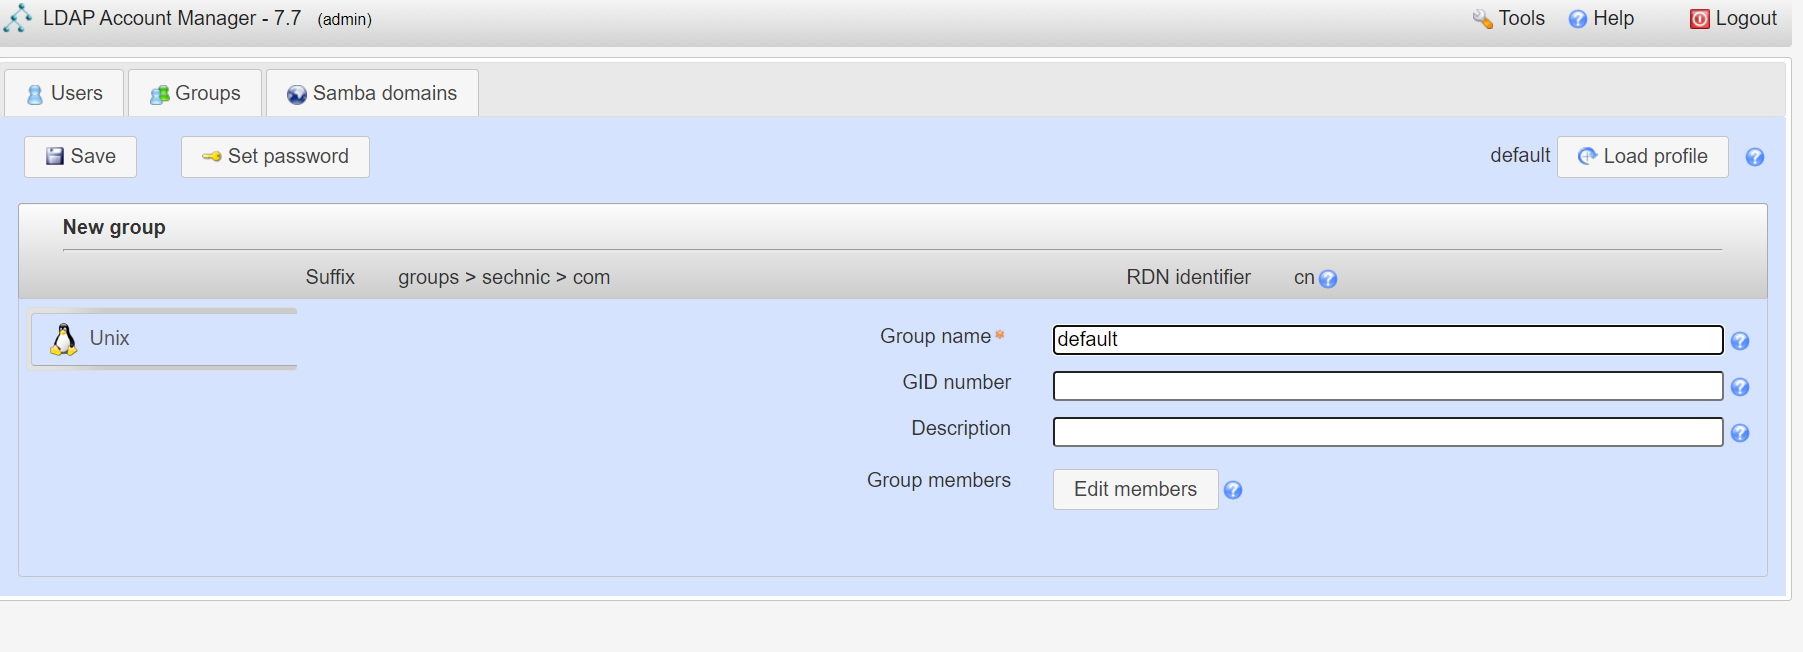
Task: Focus the Description input field
Action: pos(1388,432)
